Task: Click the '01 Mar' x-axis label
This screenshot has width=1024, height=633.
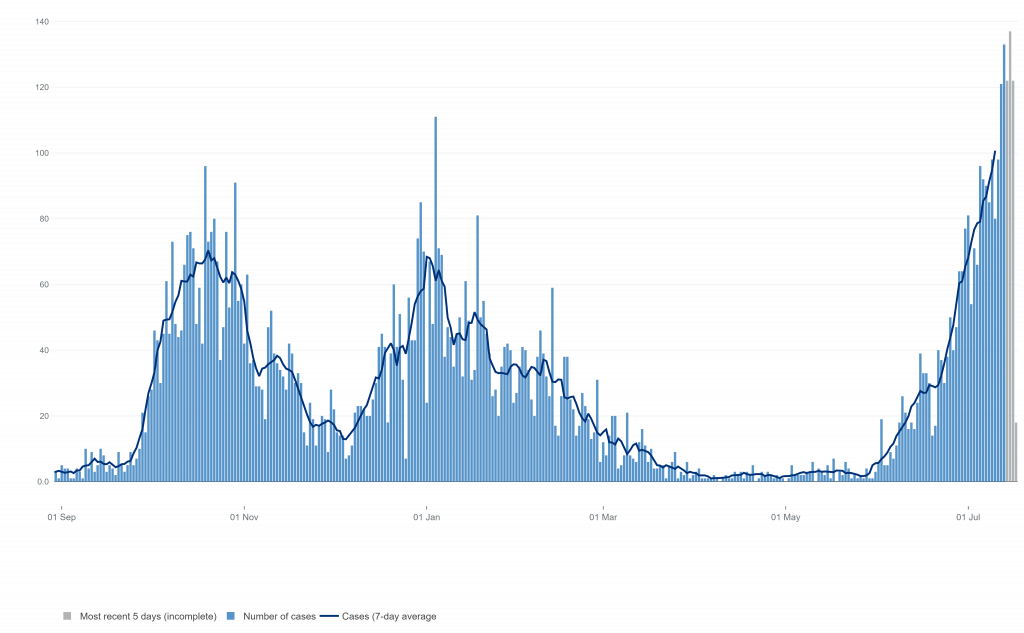Action: (x=604, y=517)
